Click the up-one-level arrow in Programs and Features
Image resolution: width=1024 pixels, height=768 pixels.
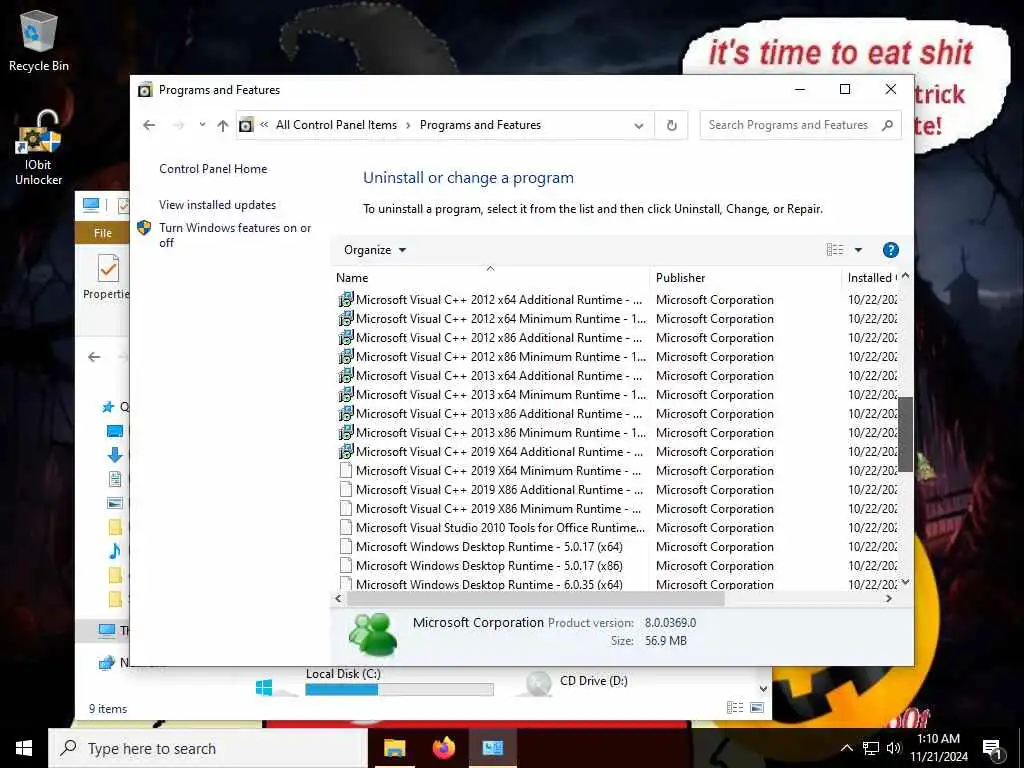[x=223, y=125]
